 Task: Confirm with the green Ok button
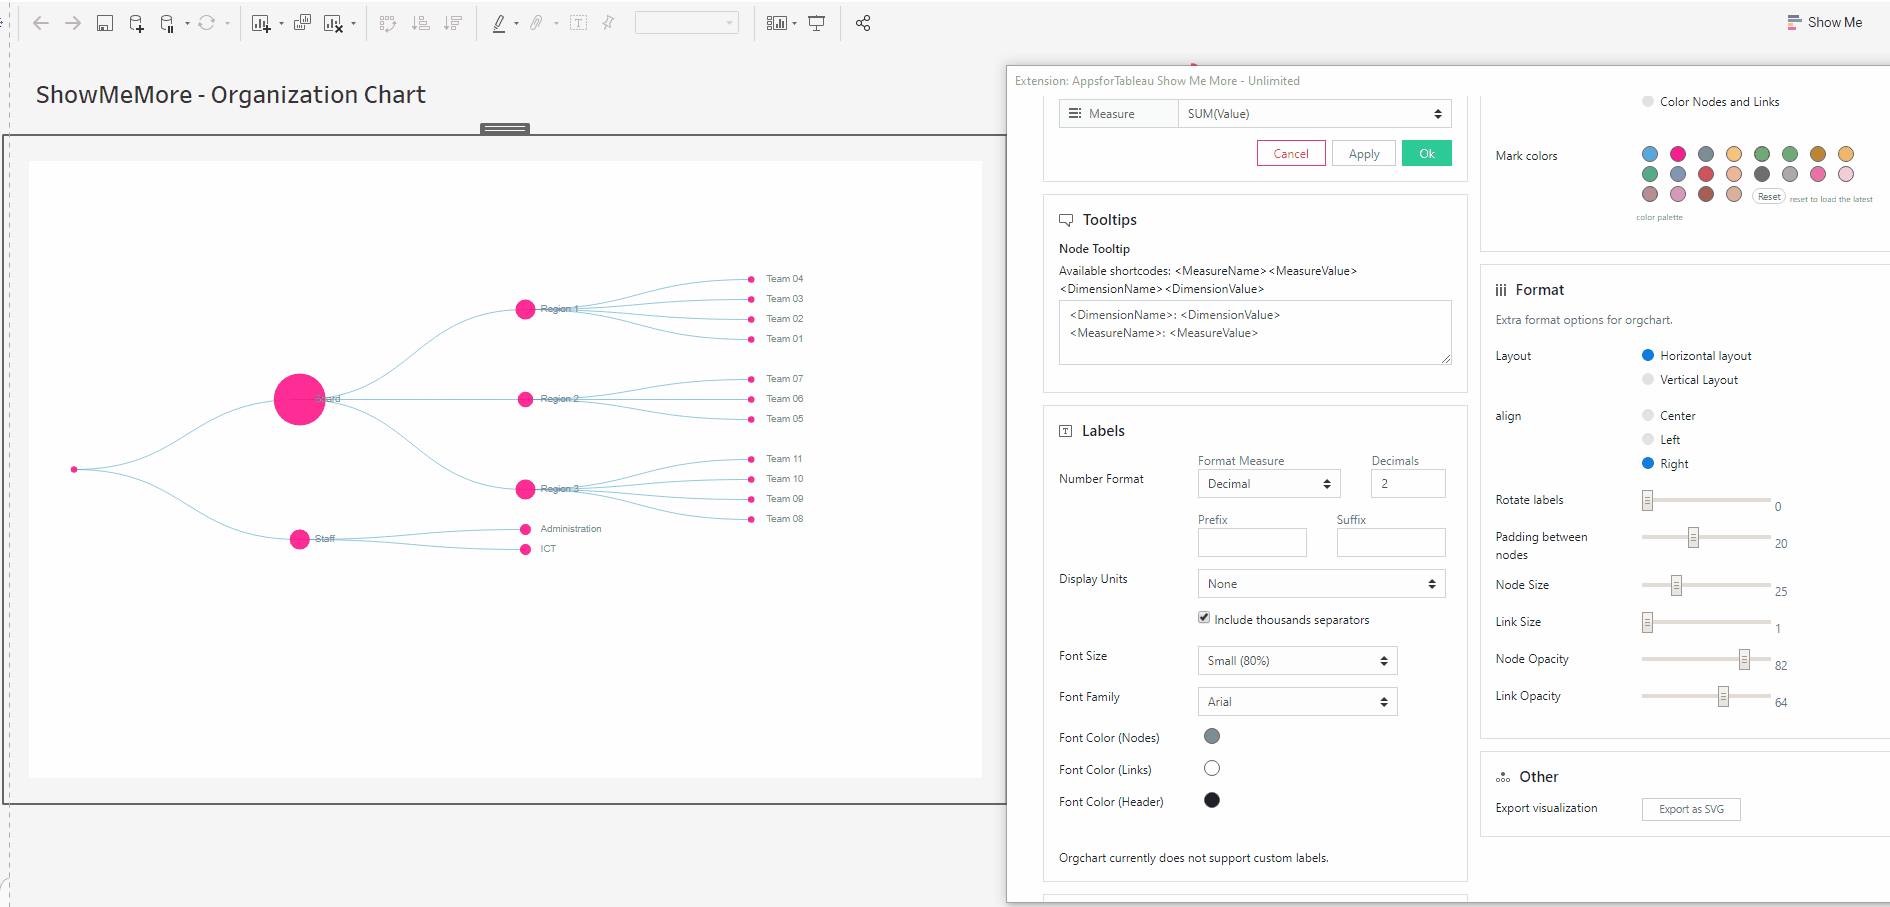click(1427, 154)
